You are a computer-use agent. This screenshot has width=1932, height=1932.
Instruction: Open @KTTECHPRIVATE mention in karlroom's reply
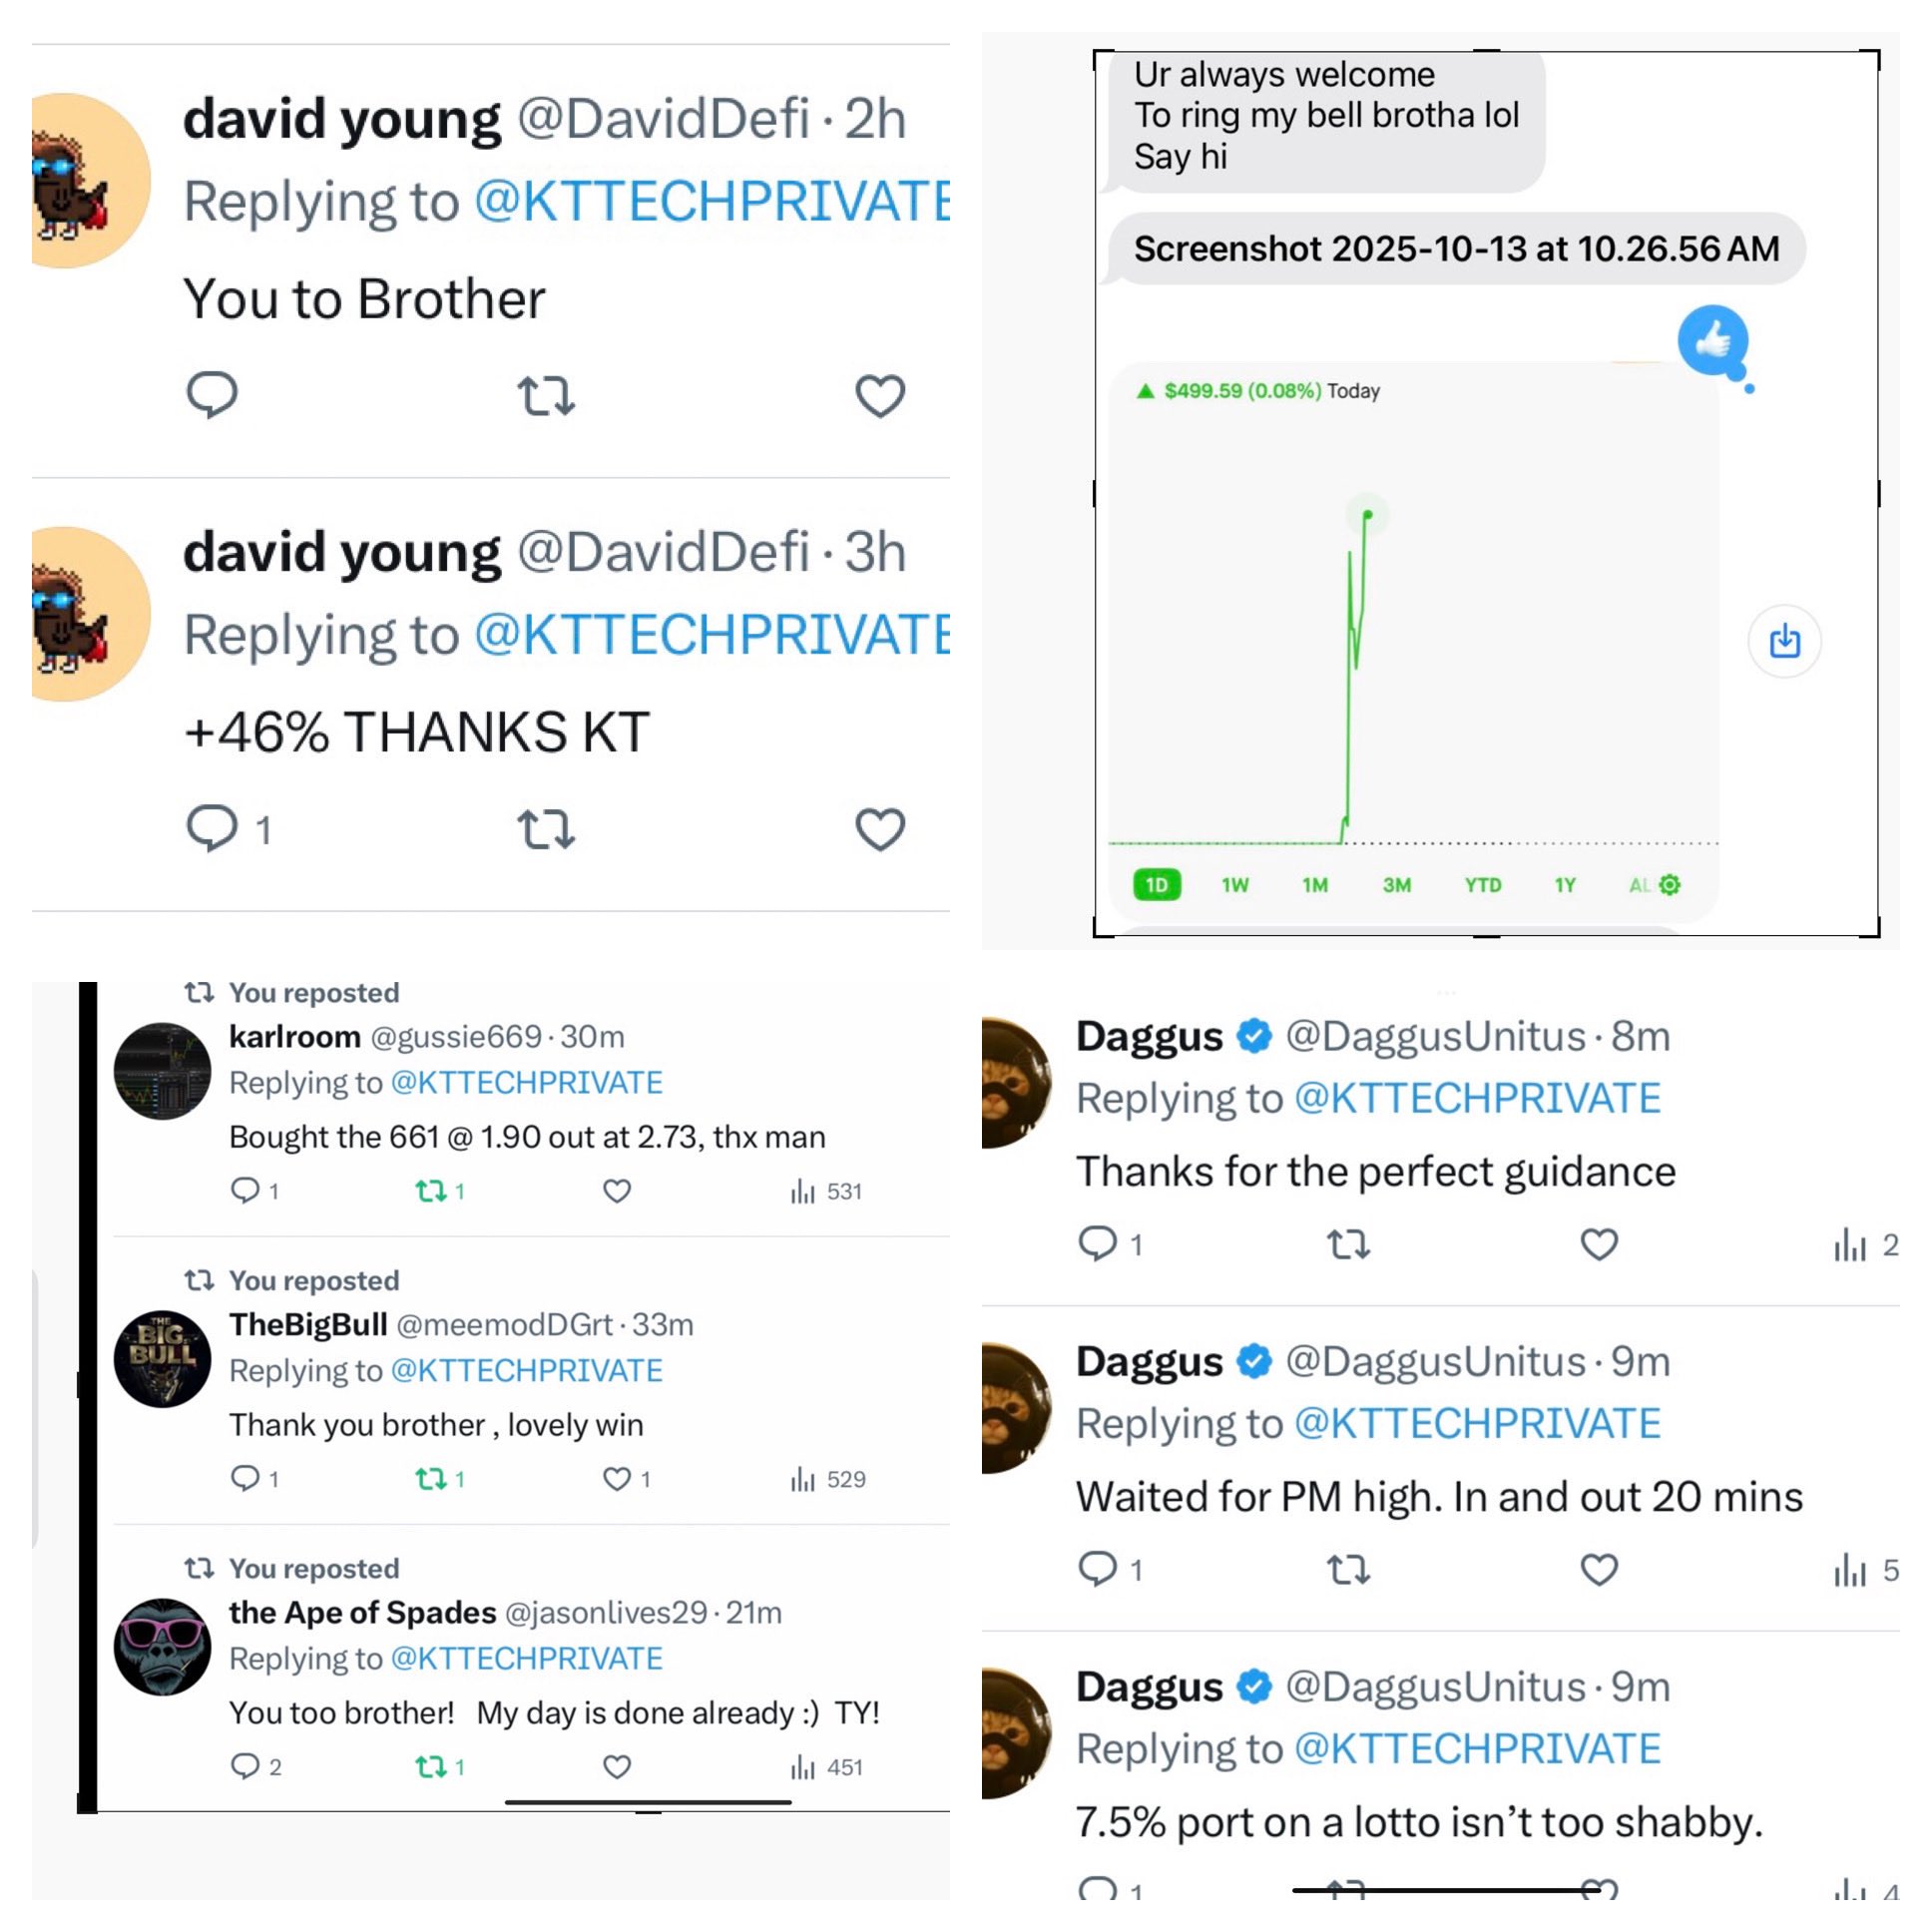coord(526,1082)
